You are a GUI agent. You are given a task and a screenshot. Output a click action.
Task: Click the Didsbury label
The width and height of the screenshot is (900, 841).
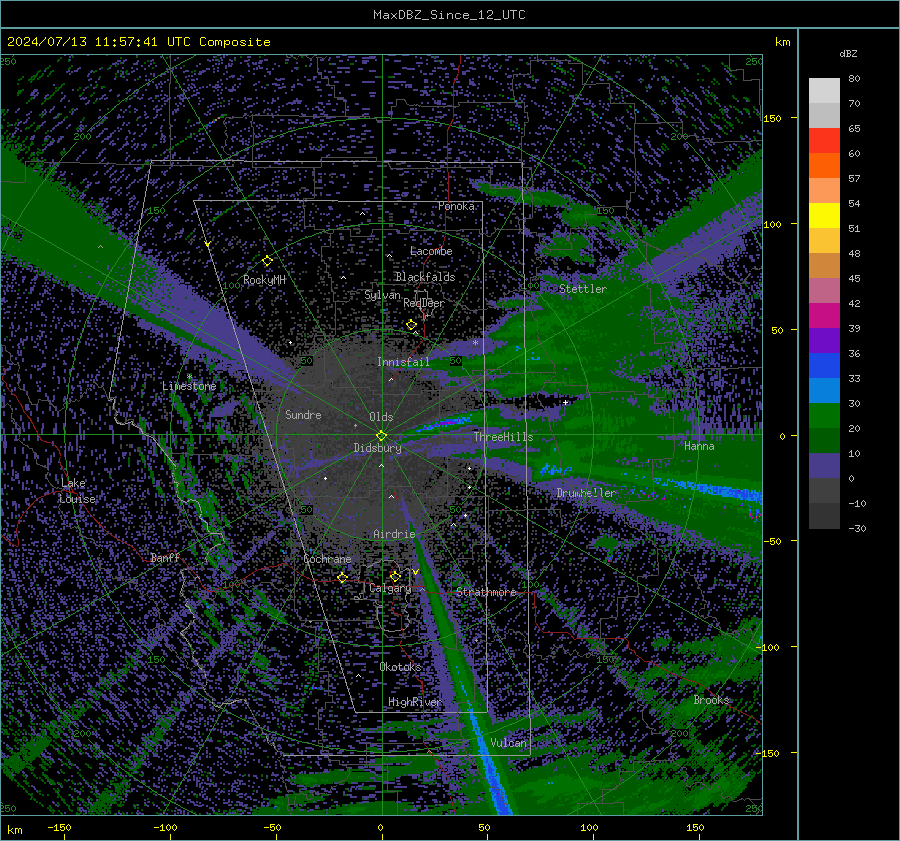377,448
